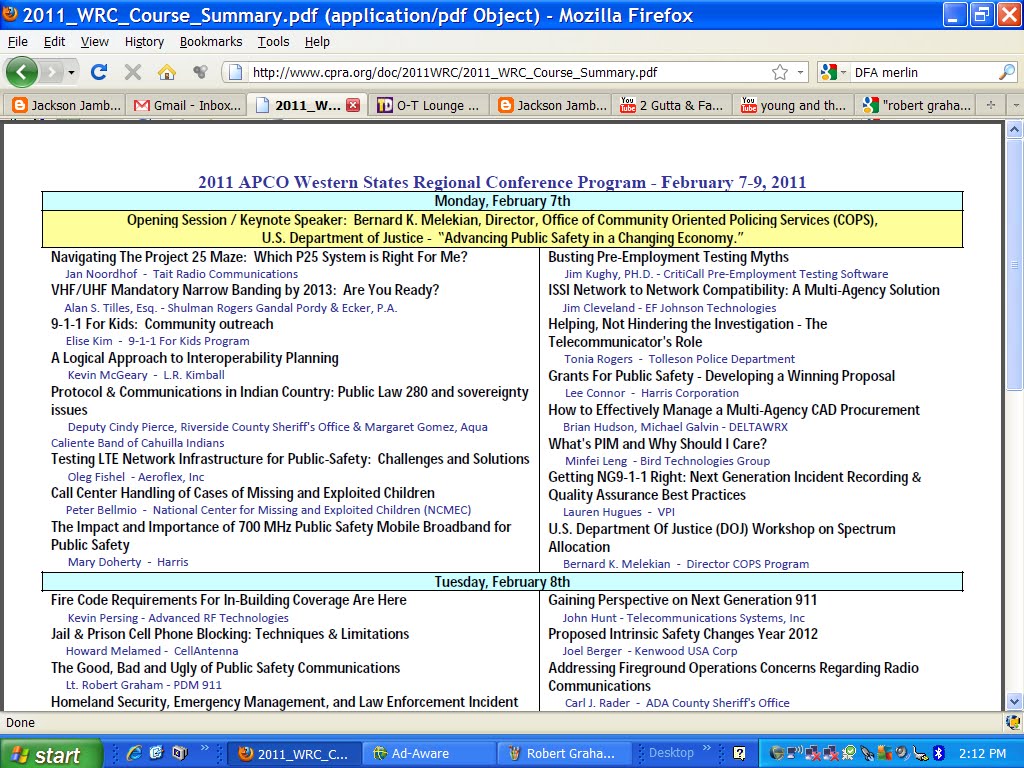1024x768 pixels.
Task: Switch to the 'young and th...' YouTube tab
Action: [793, 105]
